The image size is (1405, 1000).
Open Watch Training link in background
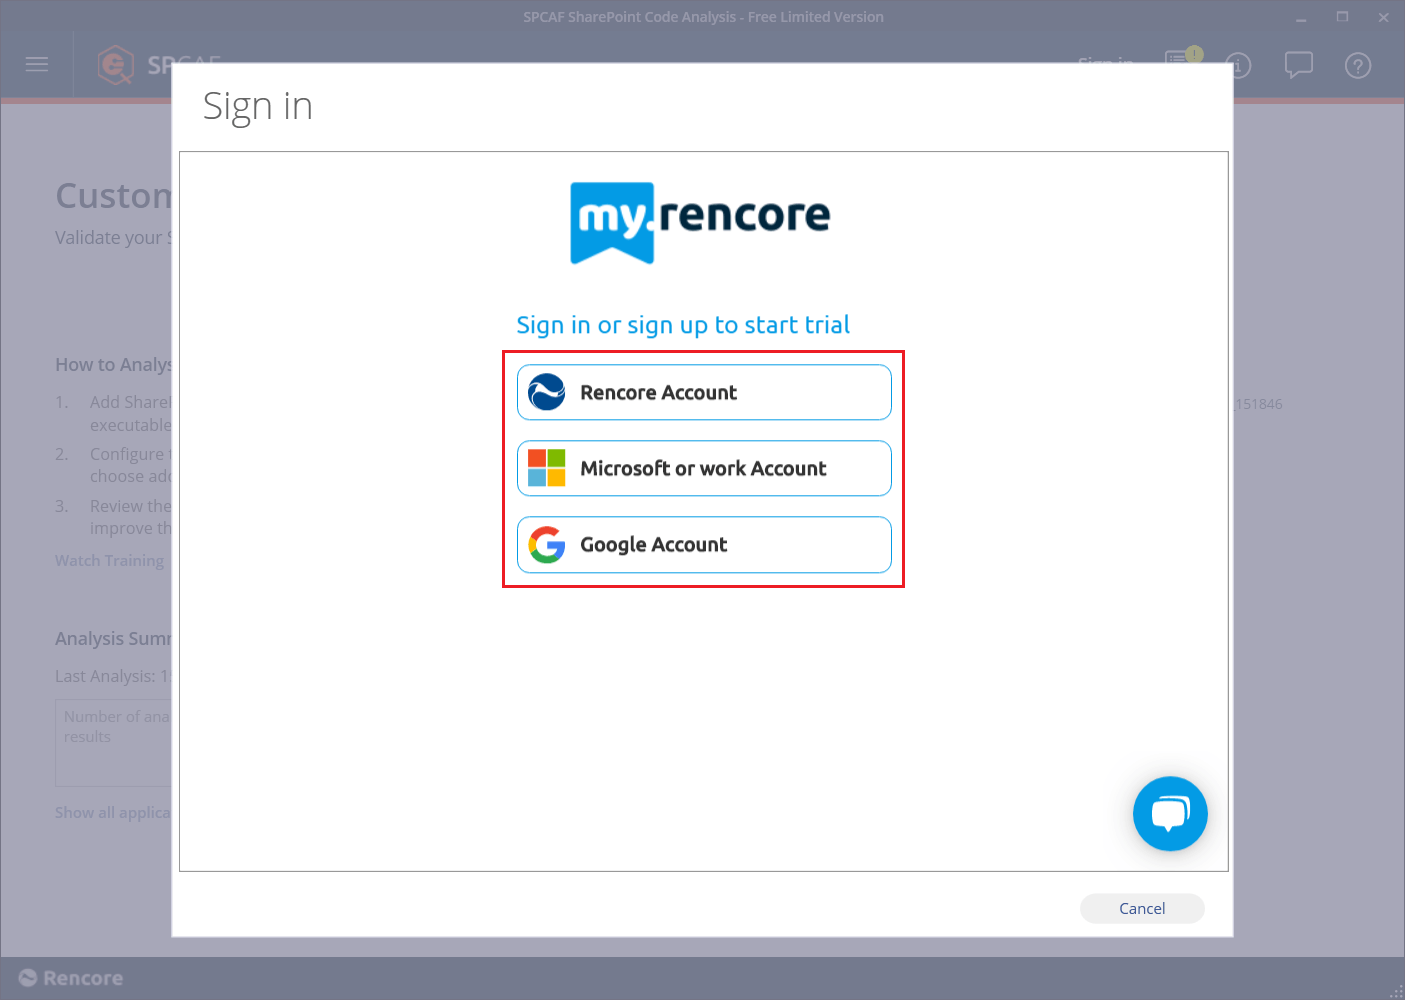click(x=110, y=561)
